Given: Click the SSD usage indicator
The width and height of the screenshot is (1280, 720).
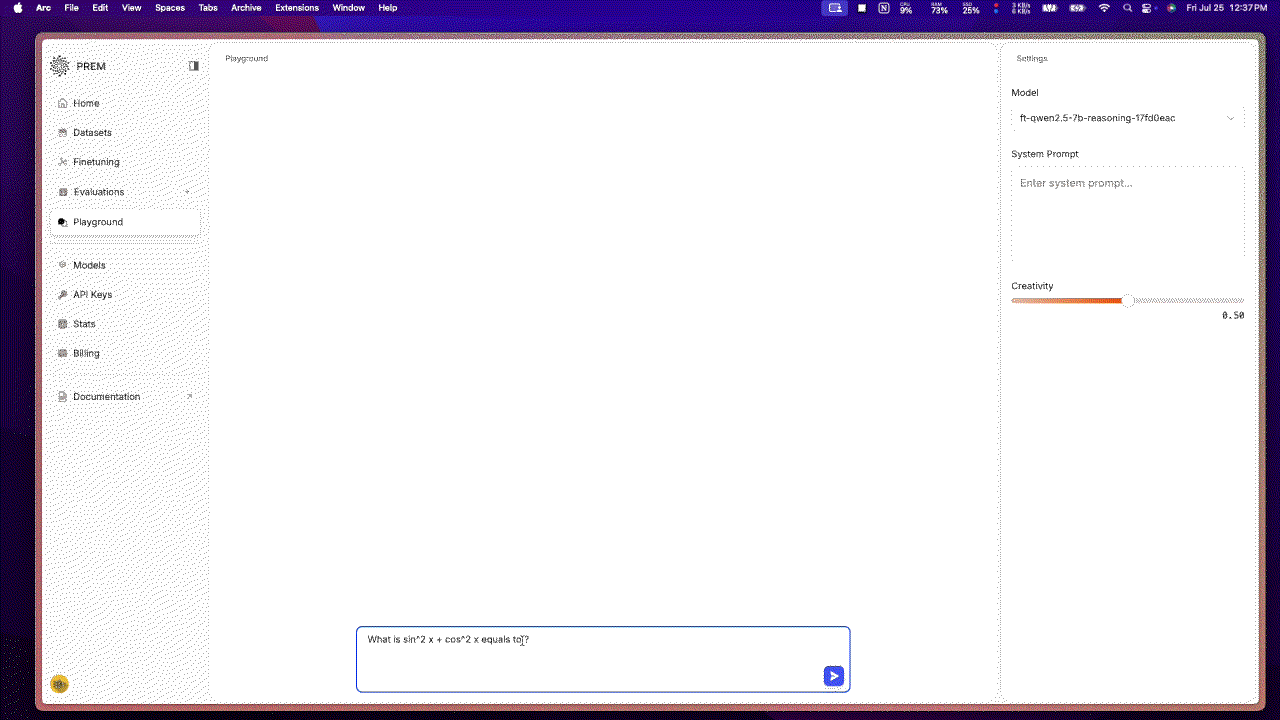Looking at the screenshot, I should 971,8.
